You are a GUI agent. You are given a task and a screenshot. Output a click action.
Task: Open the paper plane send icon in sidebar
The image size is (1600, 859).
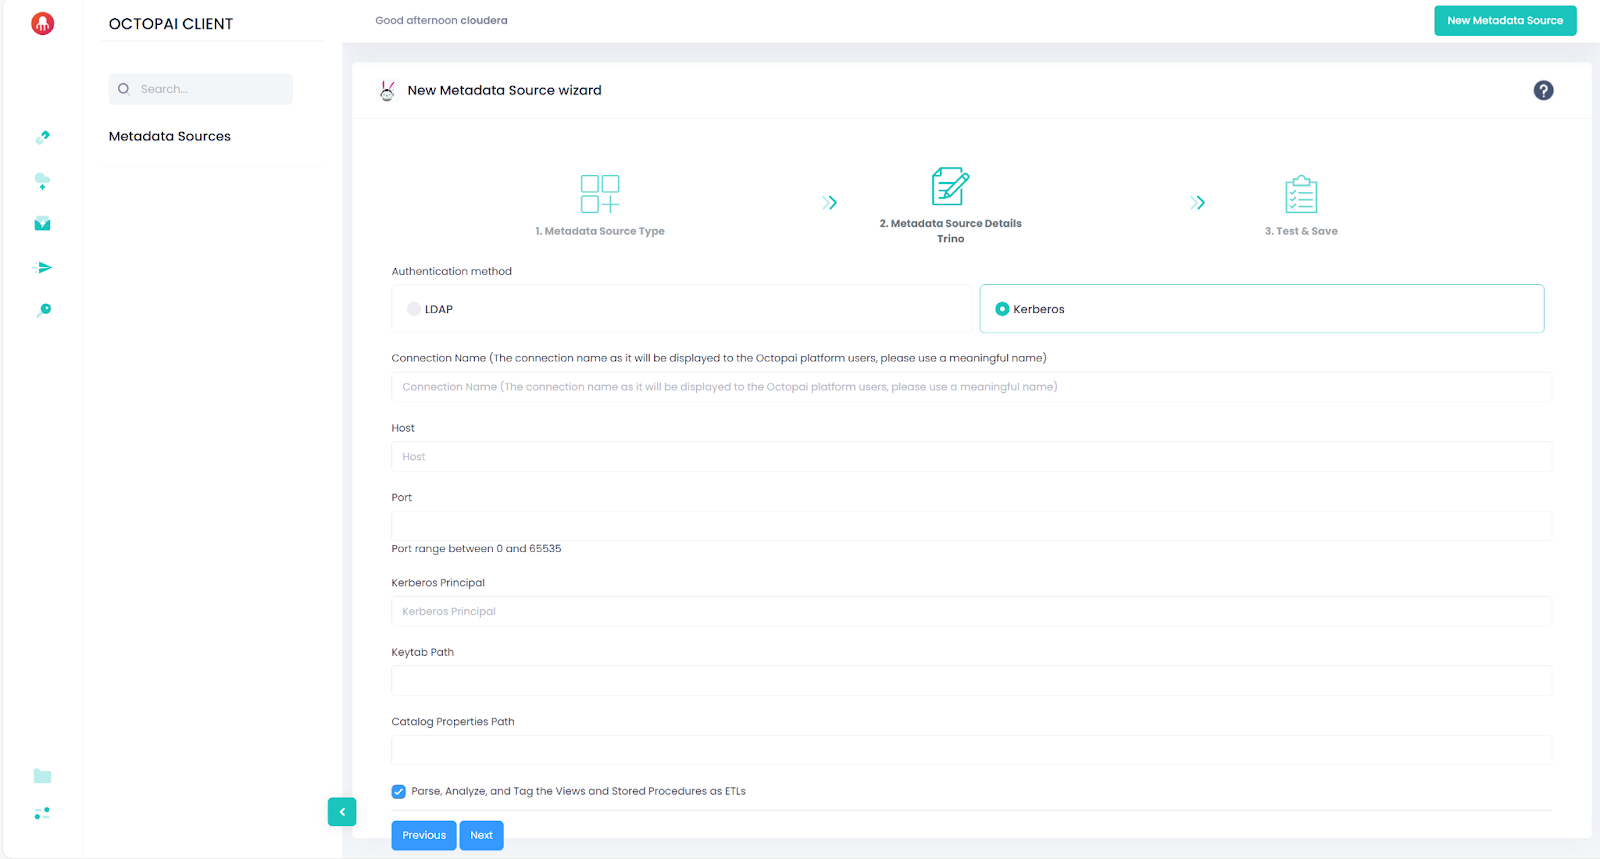pos(42,267)
